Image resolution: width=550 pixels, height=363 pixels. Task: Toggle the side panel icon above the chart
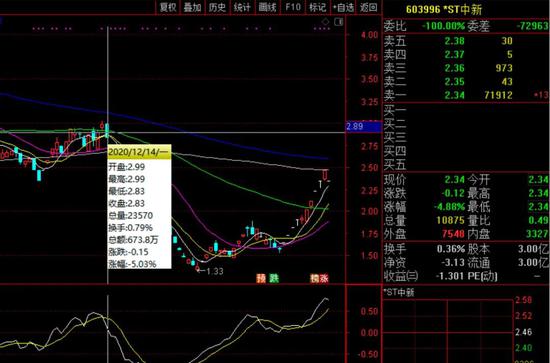(x=338, y=22)
